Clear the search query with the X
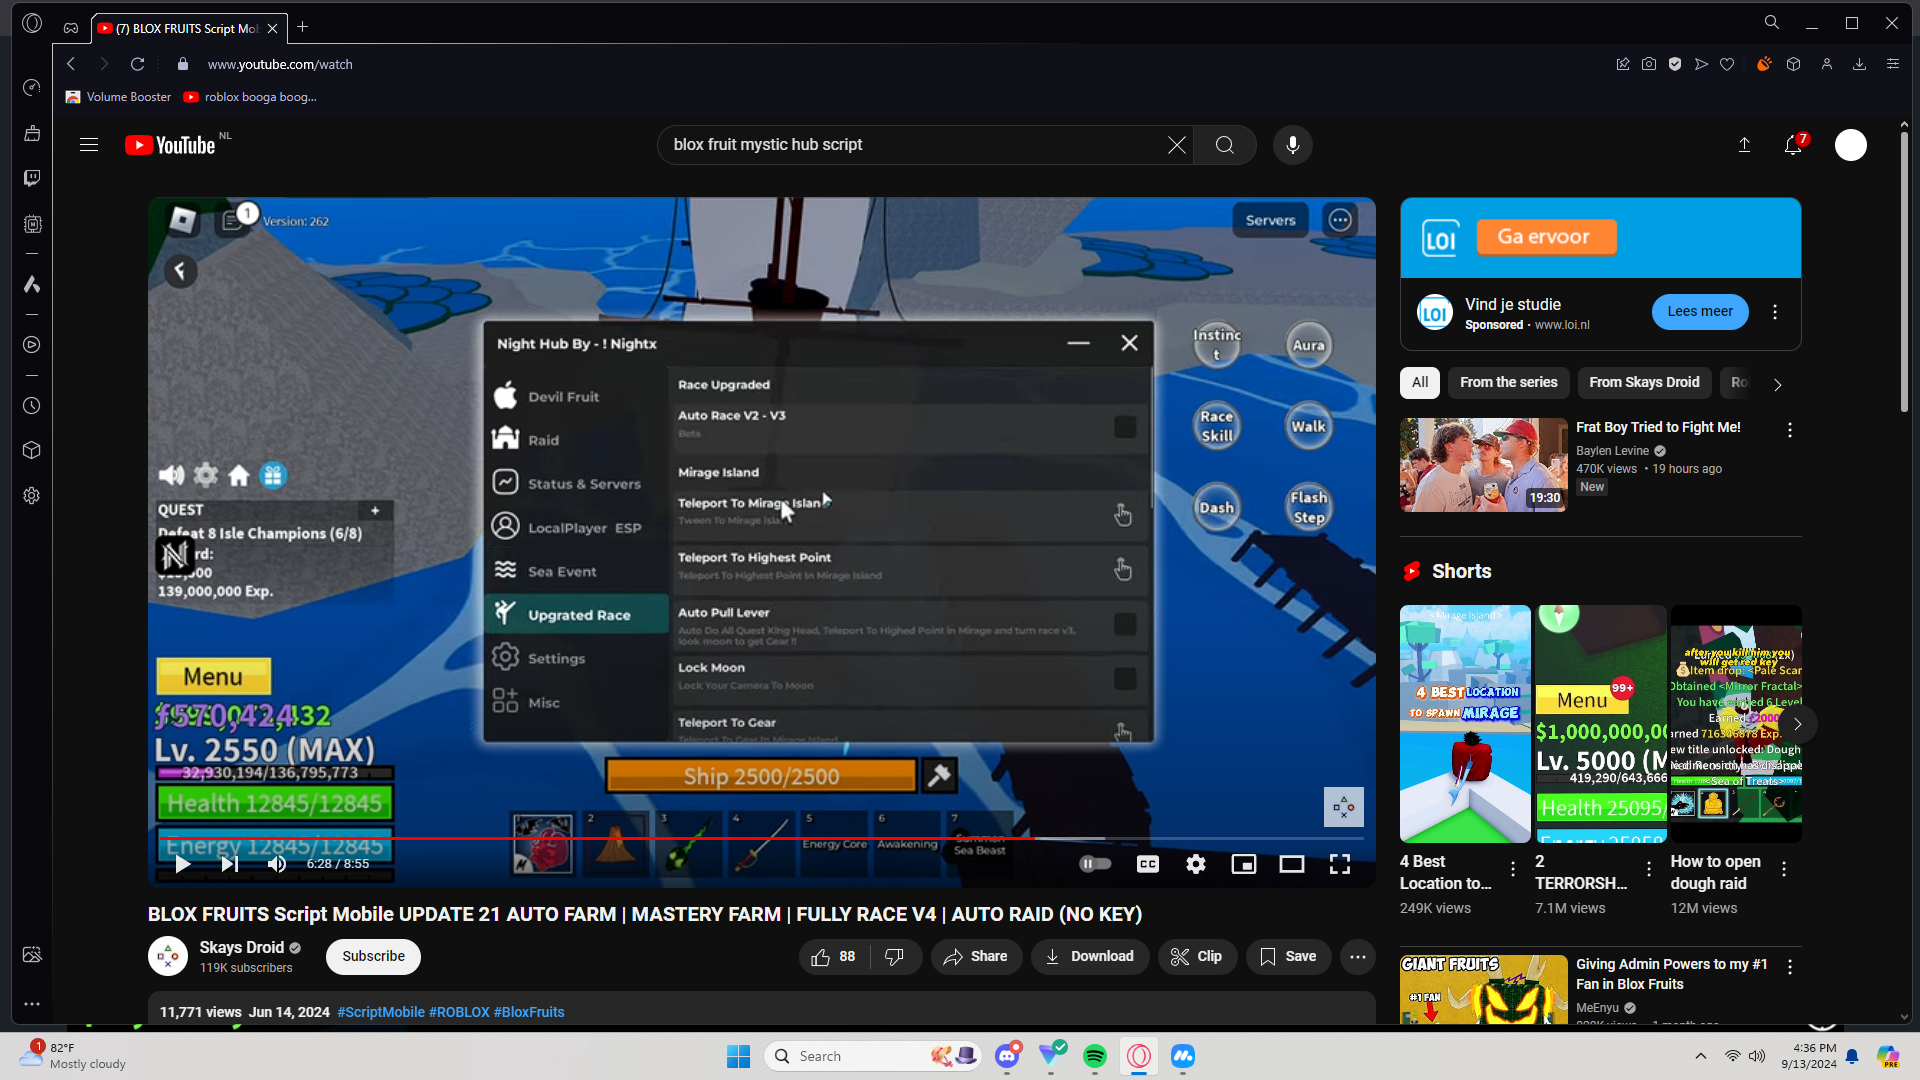 (x=1177, y=145)
